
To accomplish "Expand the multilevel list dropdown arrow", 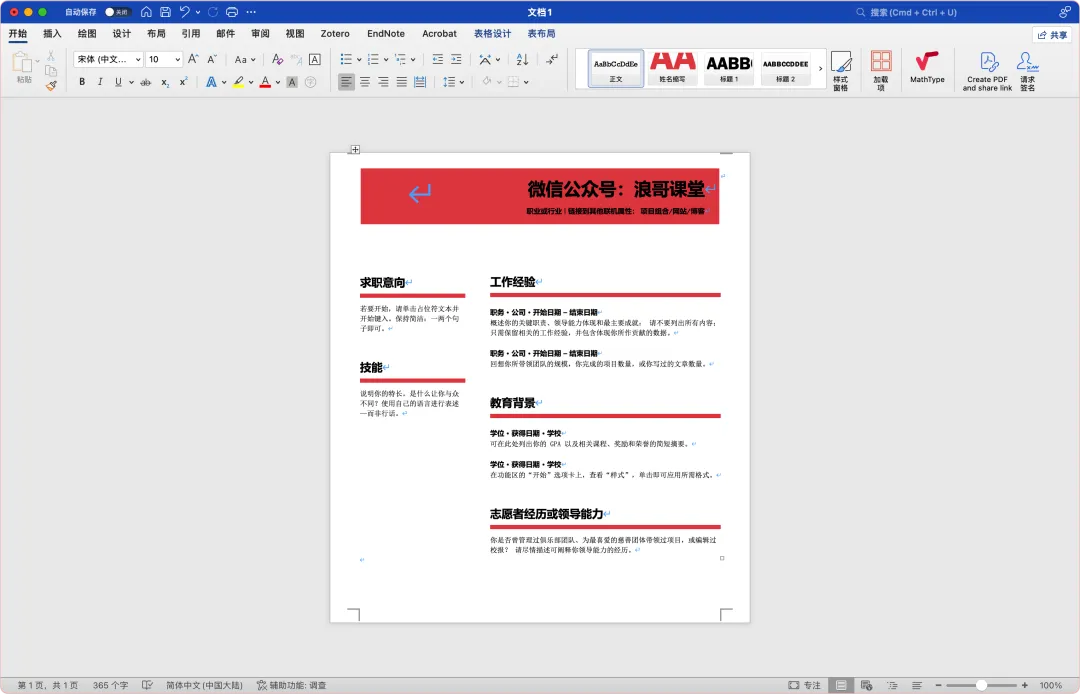I will [413, 60].
